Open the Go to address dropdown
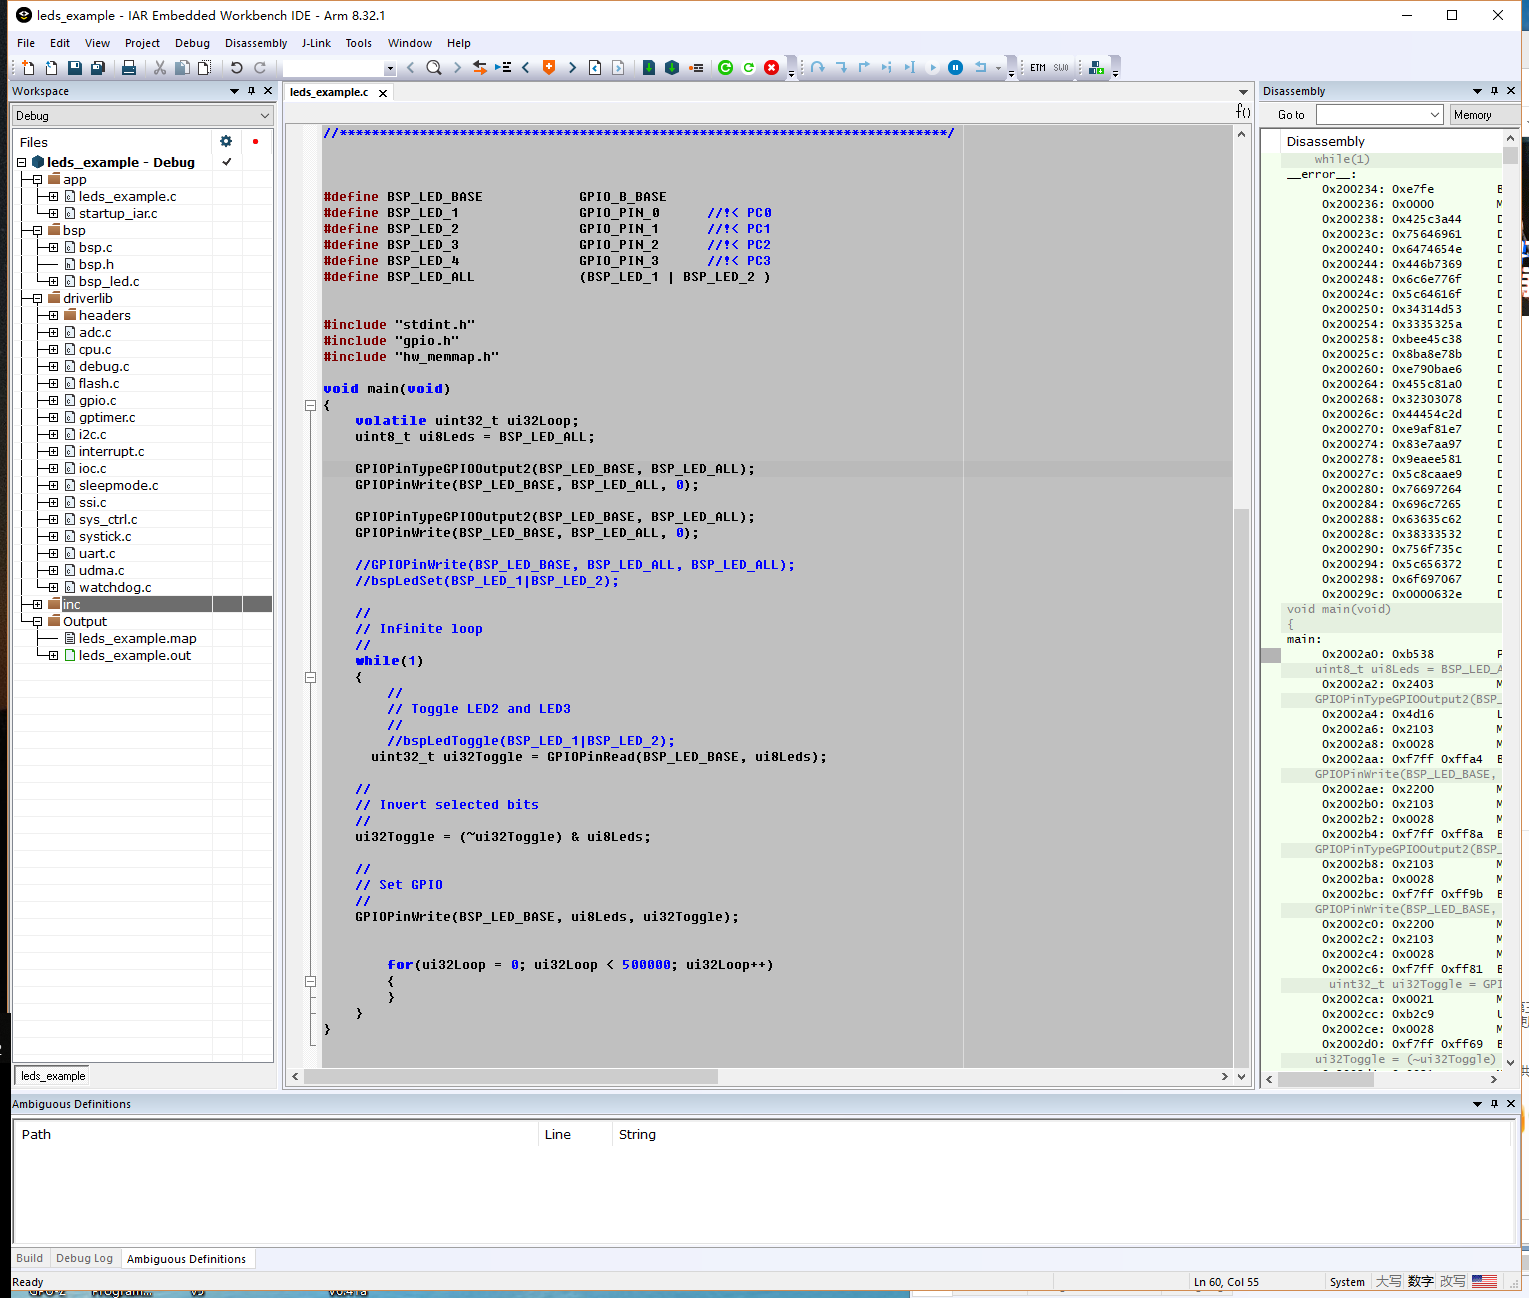1529x1298 pixels. tap(1434, 115)
